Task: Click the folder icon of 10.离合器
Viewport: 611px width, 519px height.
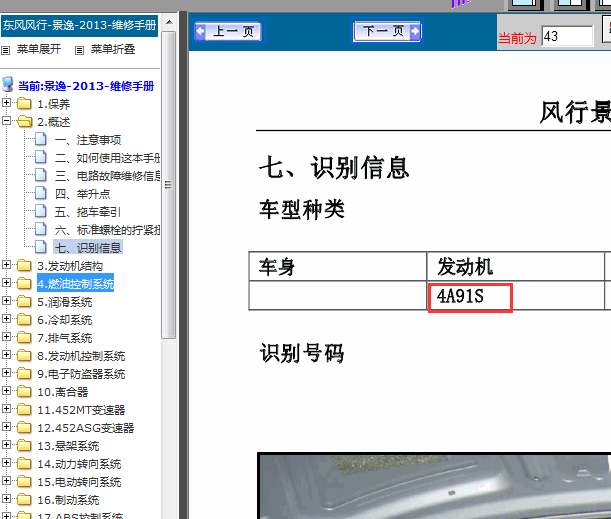Action: (x=24, y=392)
